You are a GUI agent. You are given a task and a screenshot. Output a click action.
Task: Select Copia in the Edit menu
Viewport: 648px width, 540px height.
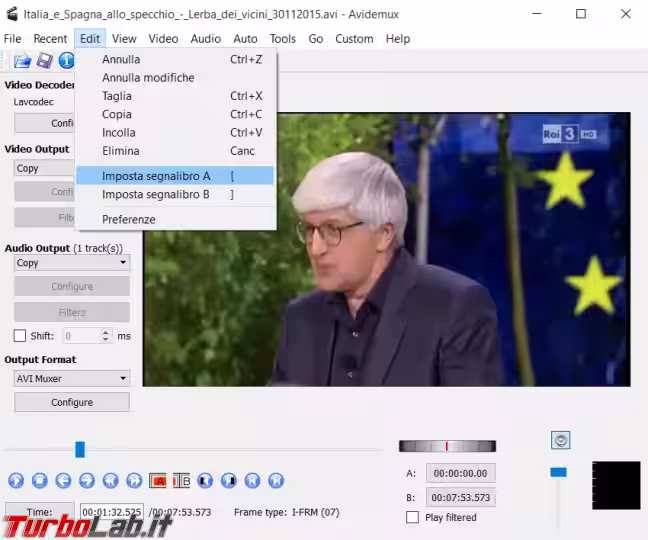pos(175,114)
